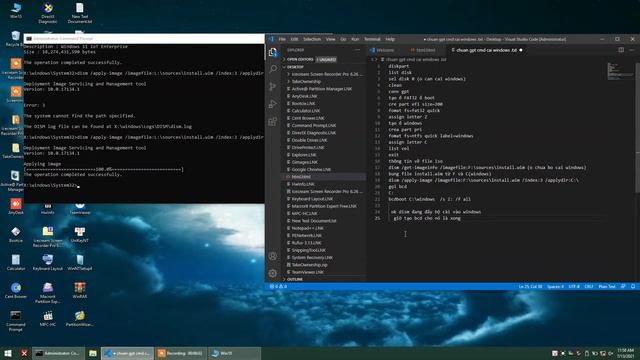Open the Selection menu
The width and height of the screenshot is (640, 360).
click(x=312, y=39)
